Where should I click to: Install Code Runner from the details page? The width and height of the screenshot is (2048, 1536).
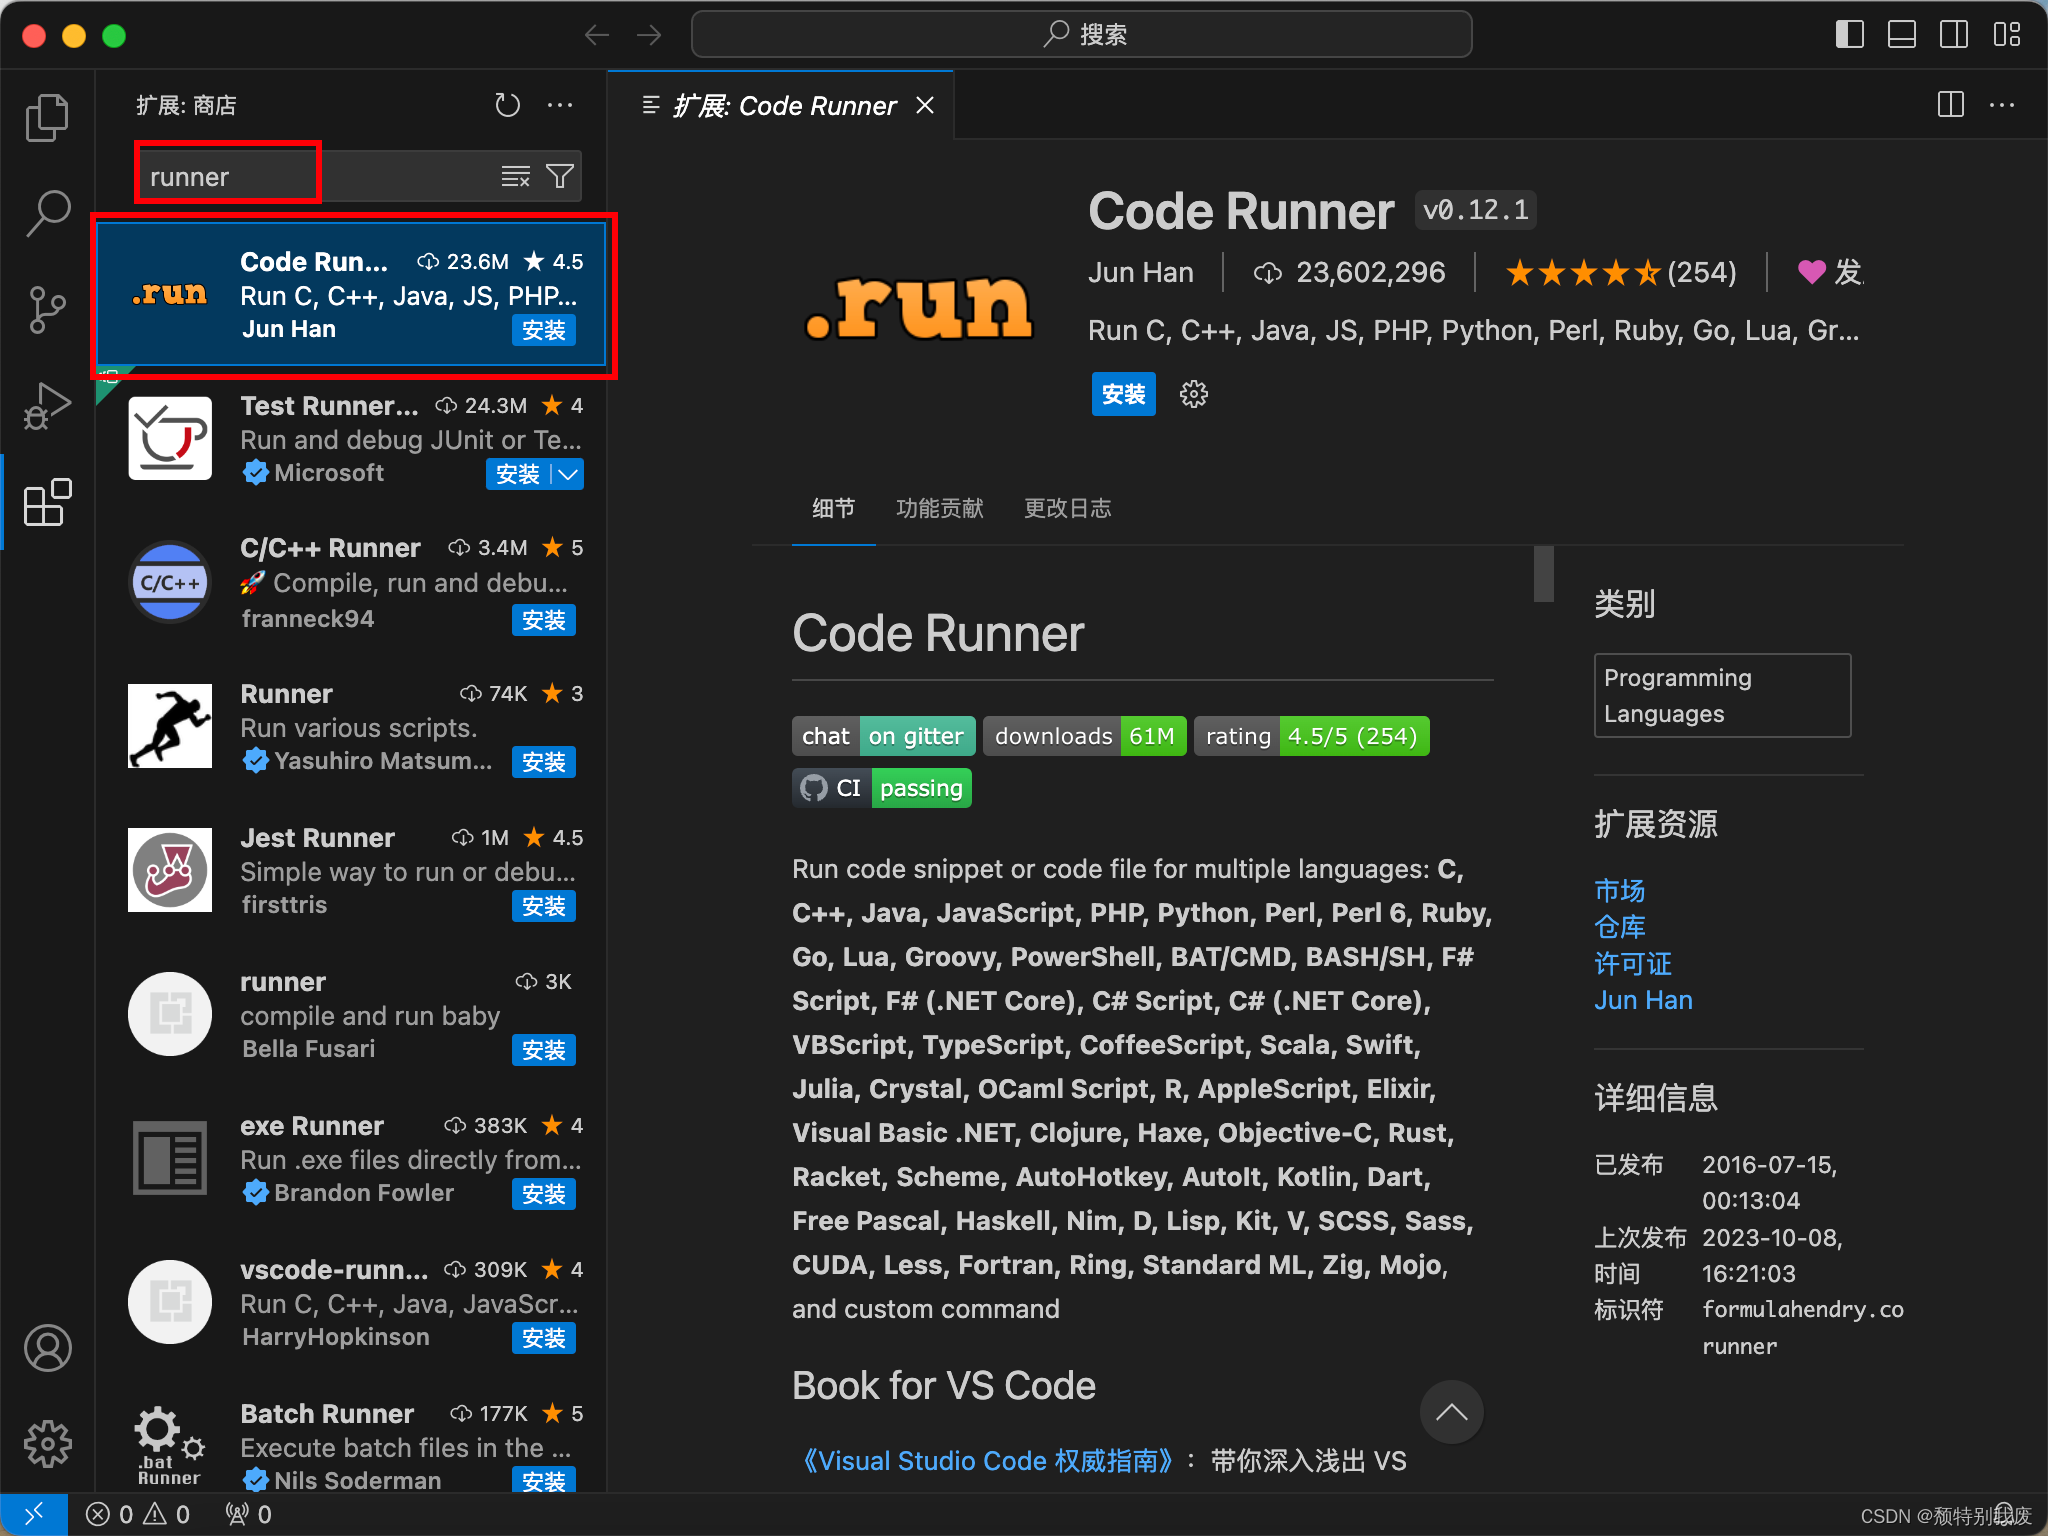[x=1123, y=394]
